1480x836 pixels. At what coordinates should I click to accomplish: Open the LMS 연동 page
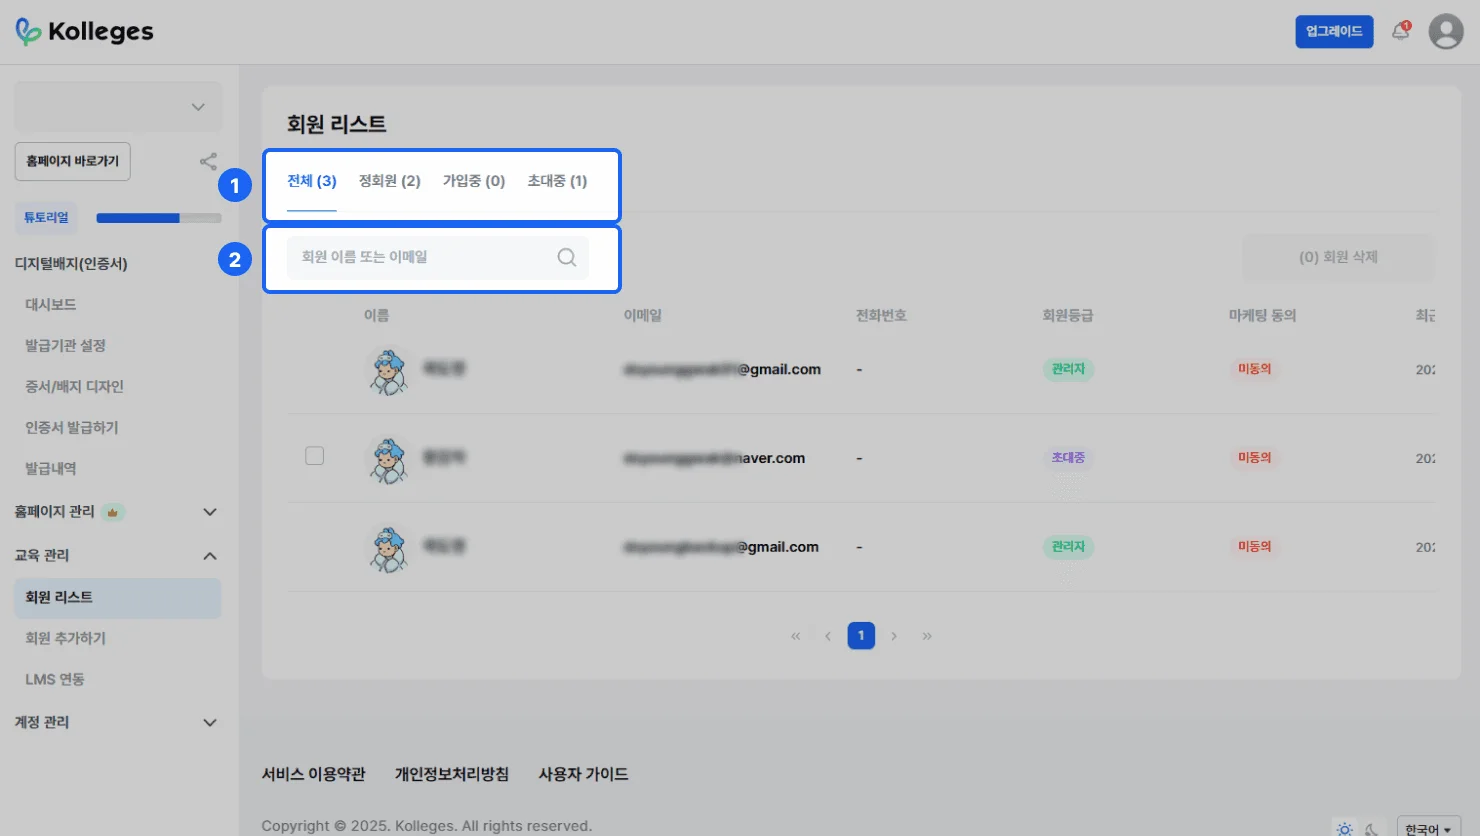click(55, 680)
